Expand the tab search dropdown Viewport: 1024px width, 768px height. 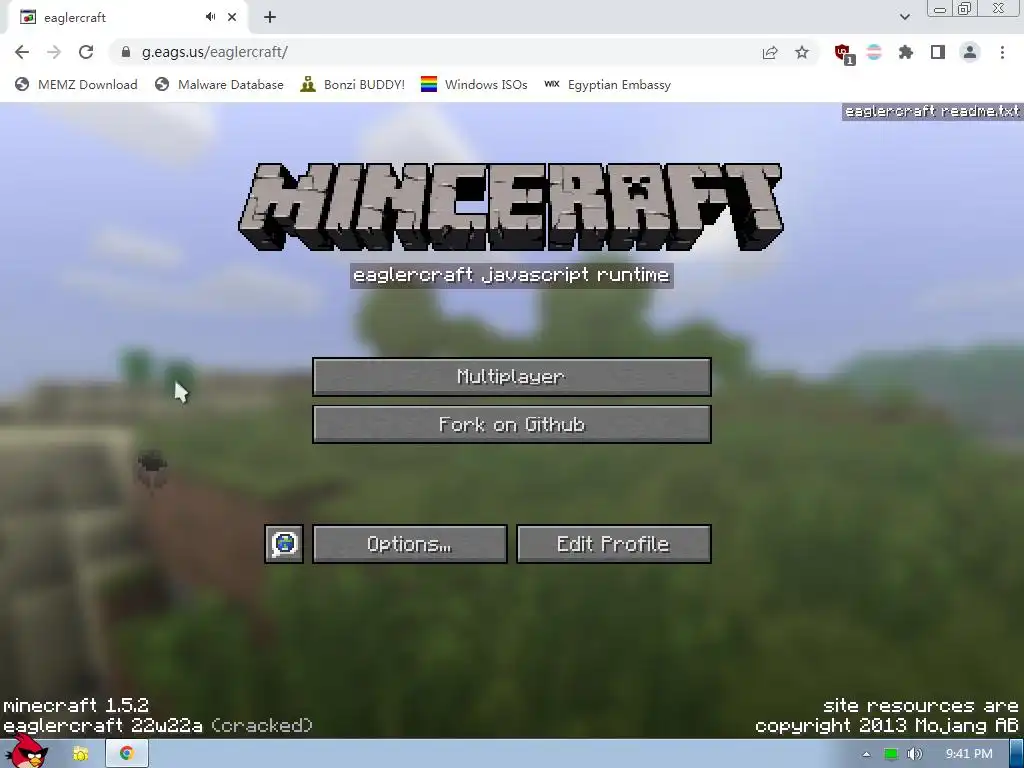pos(904,17)
